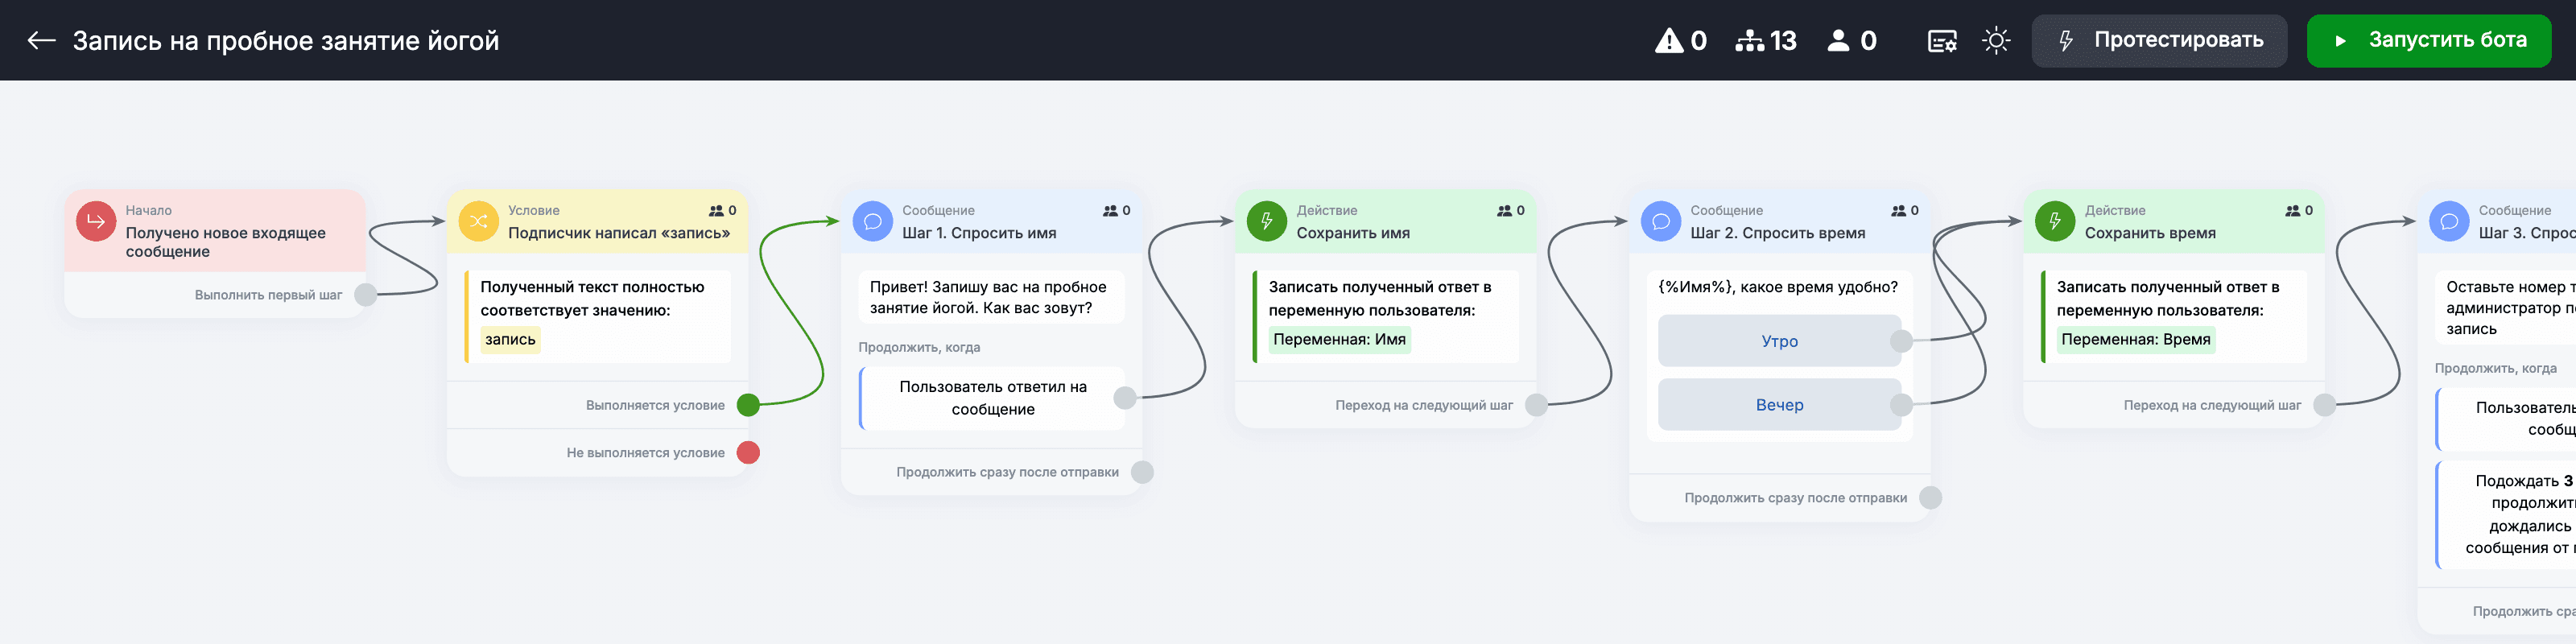Screen dimensions: 2576x644
Task: Click Сохранить имя Переход на следующий шаг connector
Action: coord(1536,405)
